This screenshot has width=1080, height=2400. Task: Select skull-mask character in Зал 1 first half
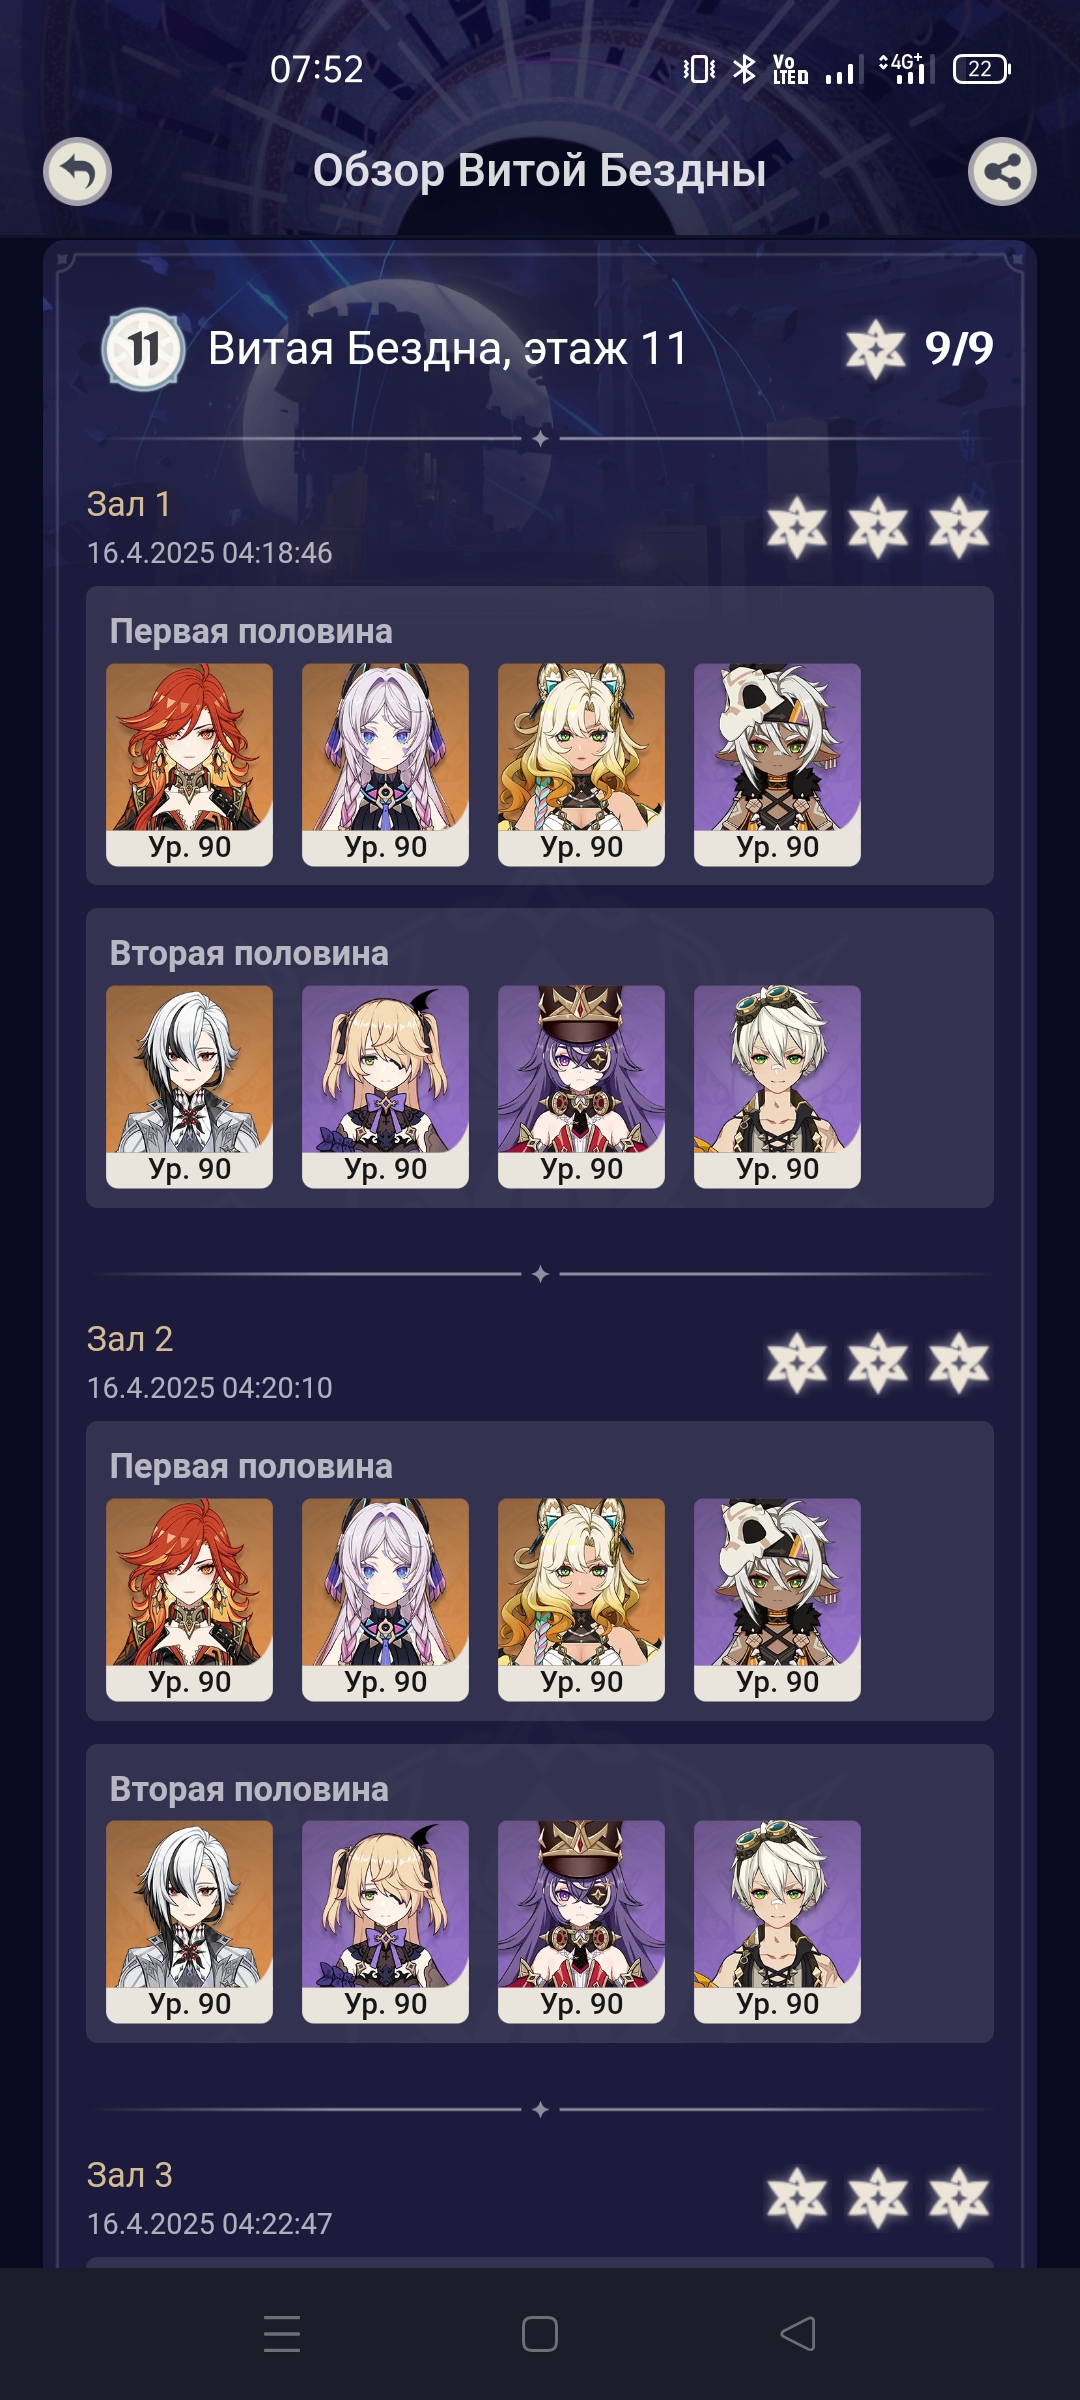tap(777, 765)
